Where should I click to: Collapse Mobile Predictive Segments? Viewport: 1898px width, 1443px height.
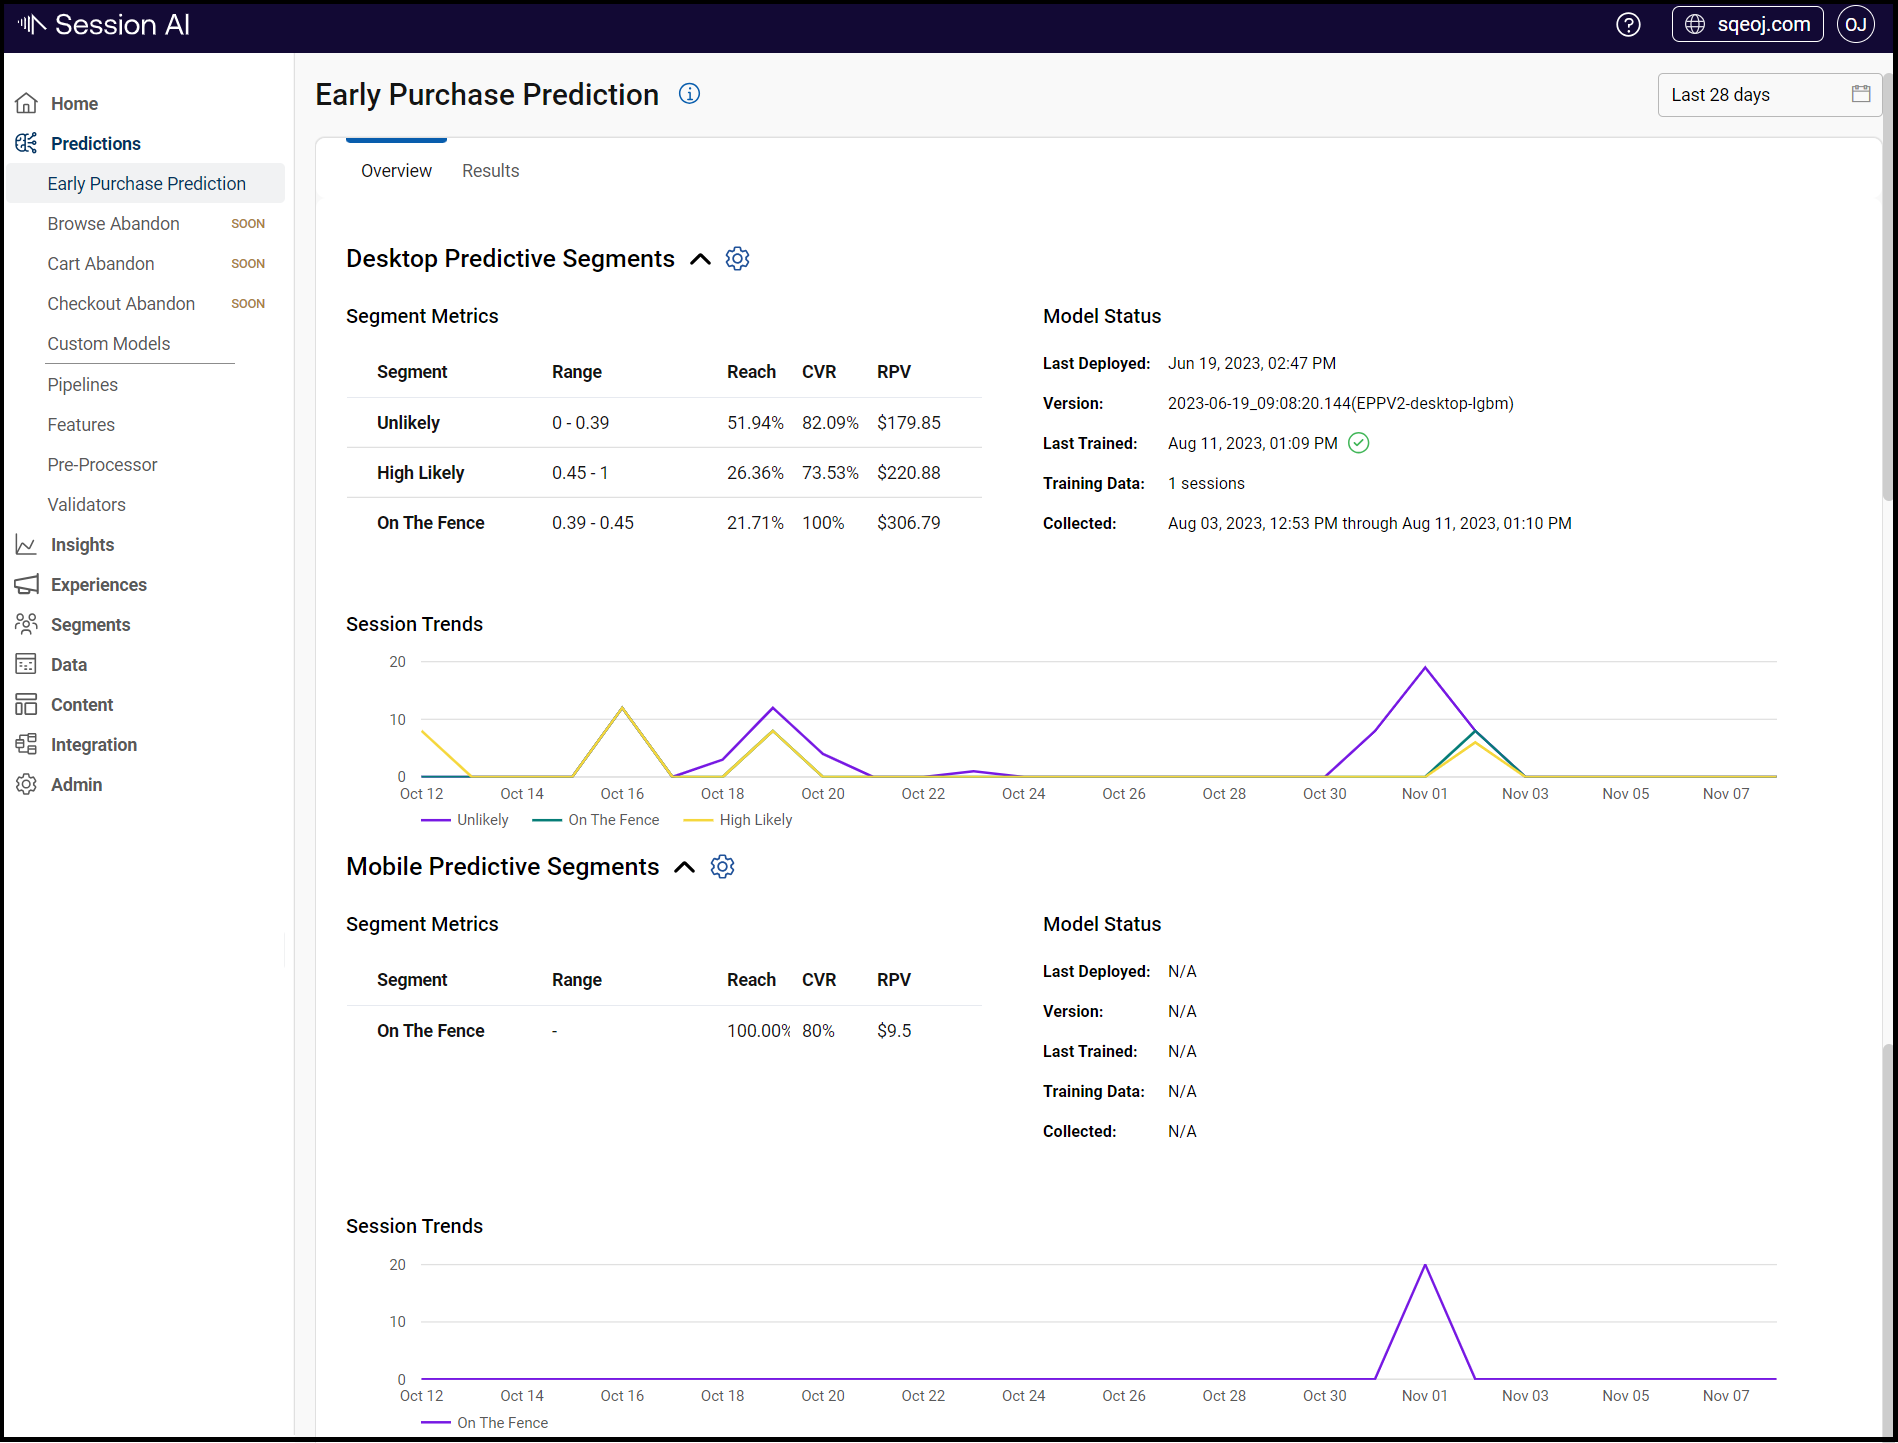click(x=685, y=866)
